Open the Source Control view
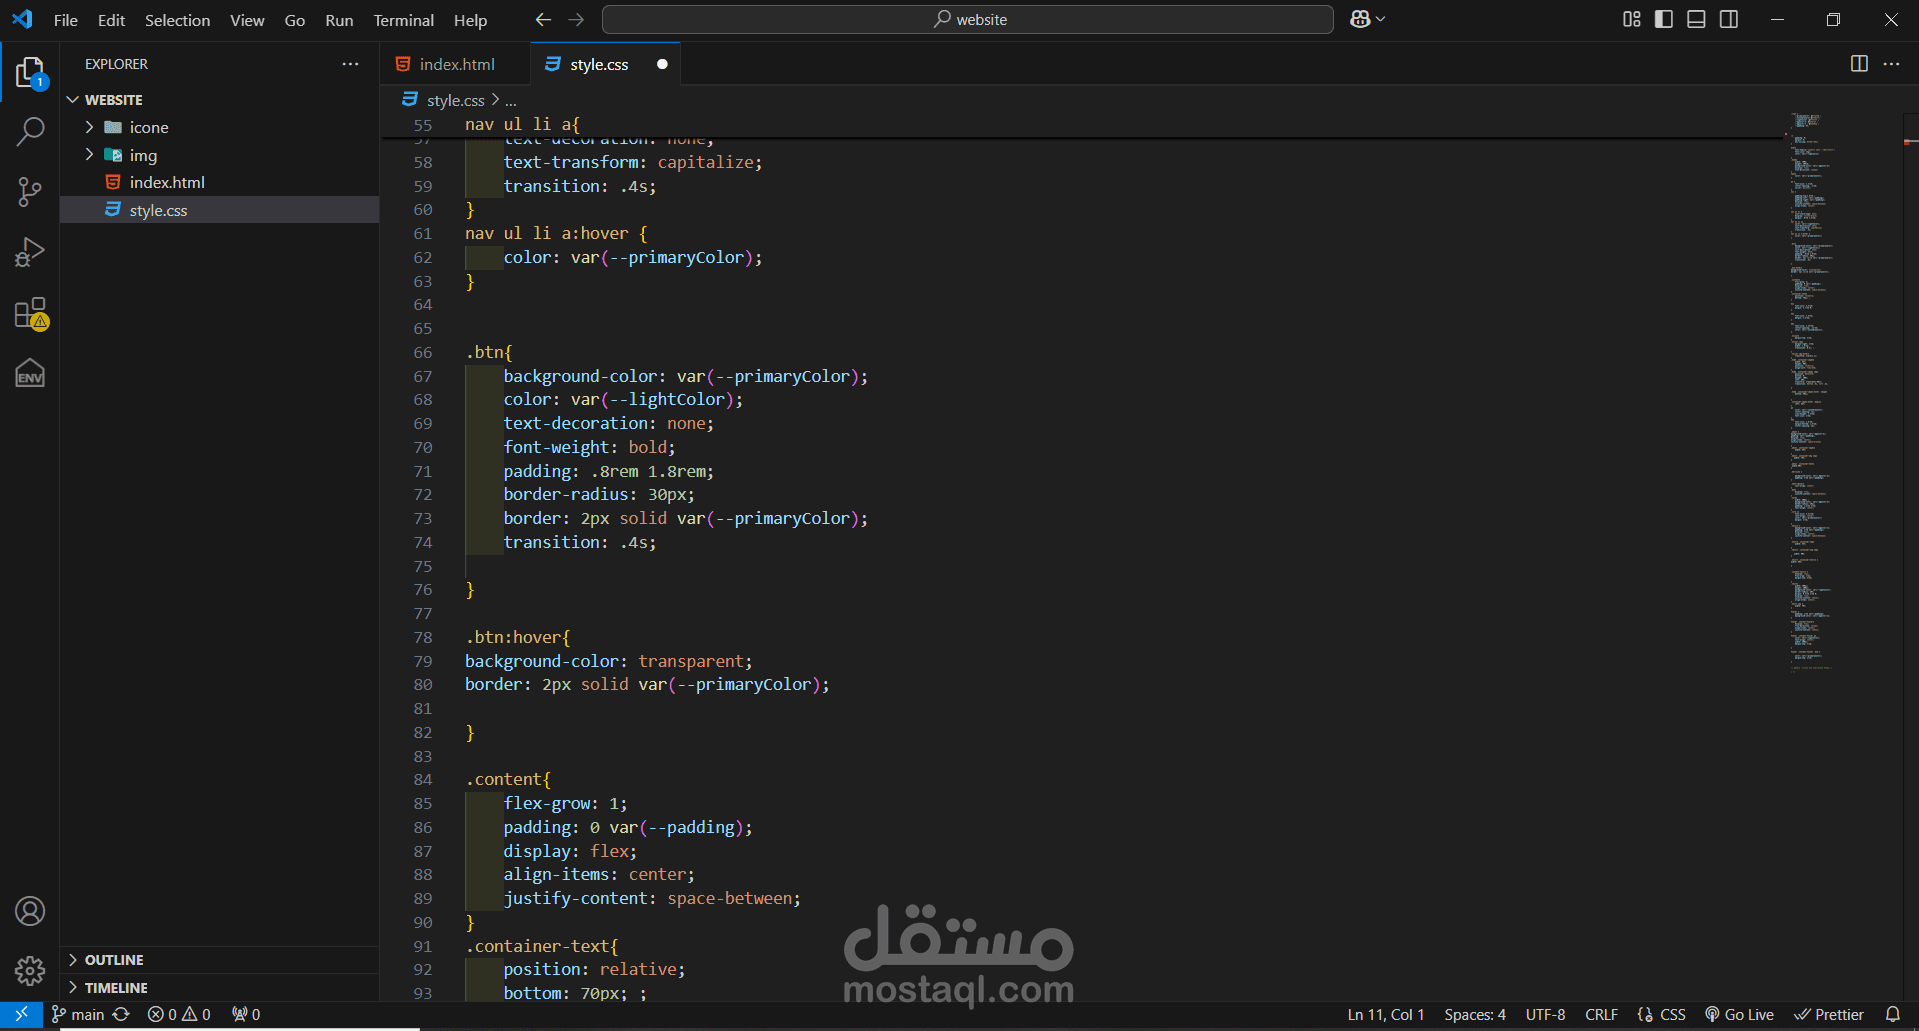The image size is (1919, 1031). point(30,192)
